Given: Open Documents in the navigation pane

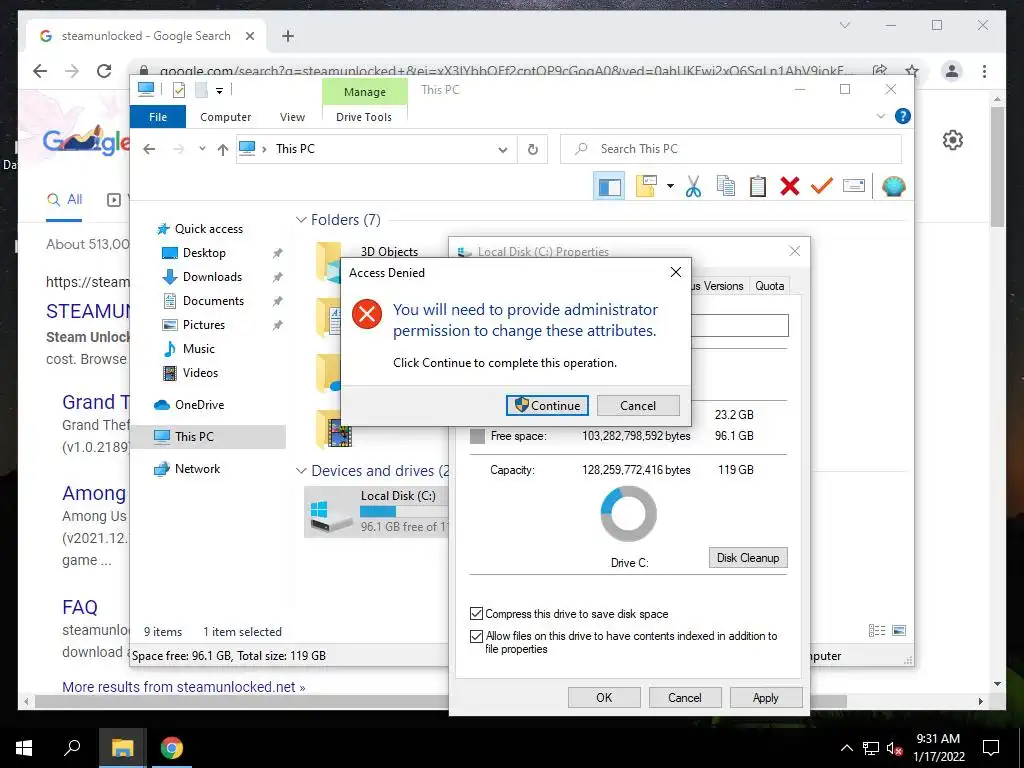Looking at the screenshot, I should pyautogui.click(x=213, y=301).
